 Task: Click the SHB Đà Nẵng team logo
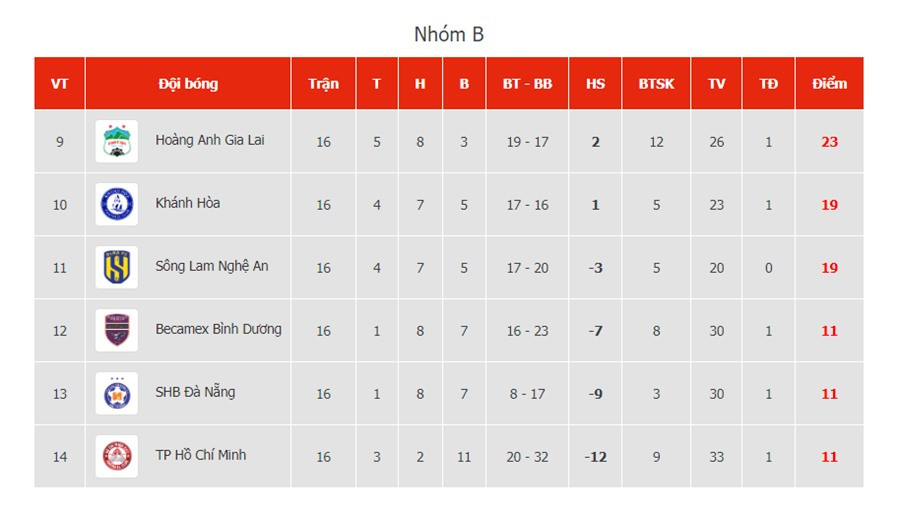pyautogui.click(x=116, y=393)
